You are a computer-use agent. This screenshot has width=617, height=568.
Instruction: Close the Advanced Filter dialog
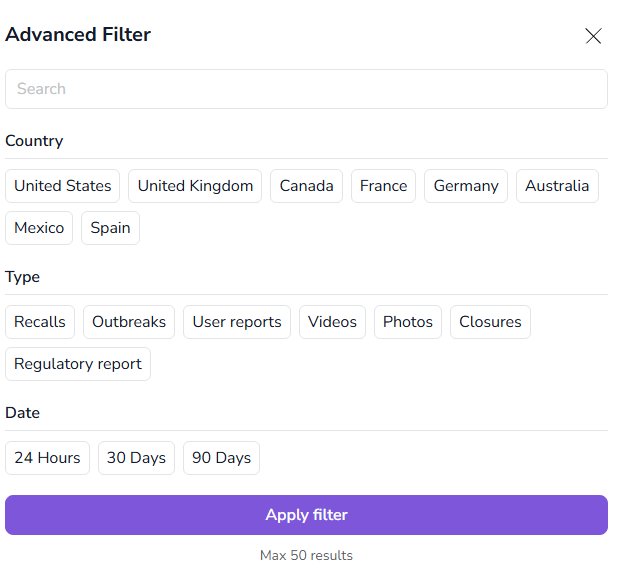593,36
